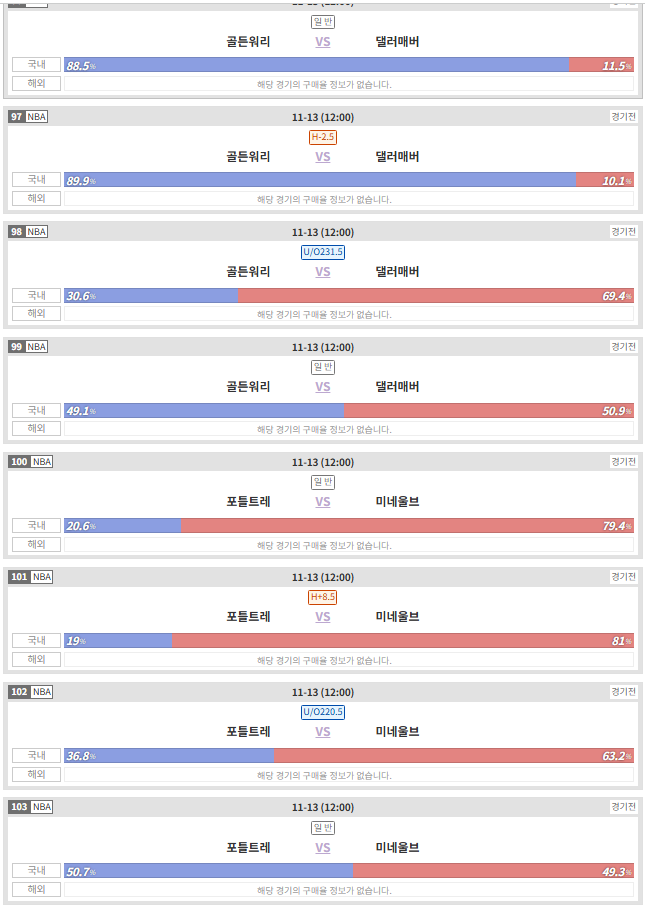Click the 103 match number badge
This screenshot has width=645, height=910.
(x=19, y=807)
